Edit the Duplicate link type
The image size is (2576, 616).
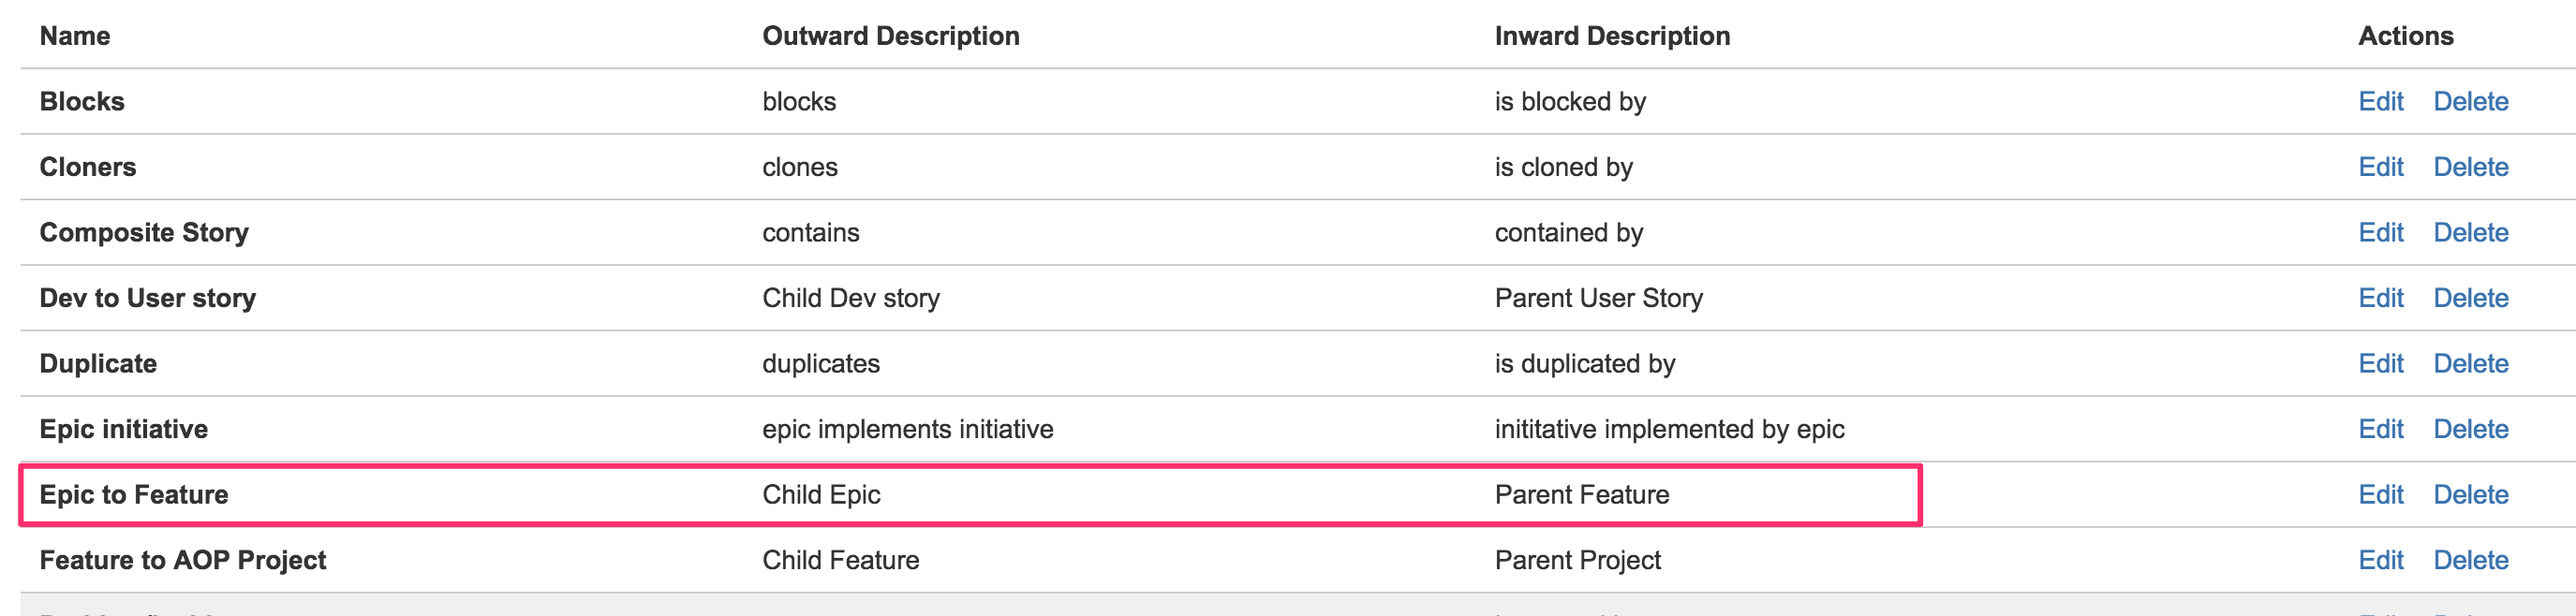[2380, 364]
